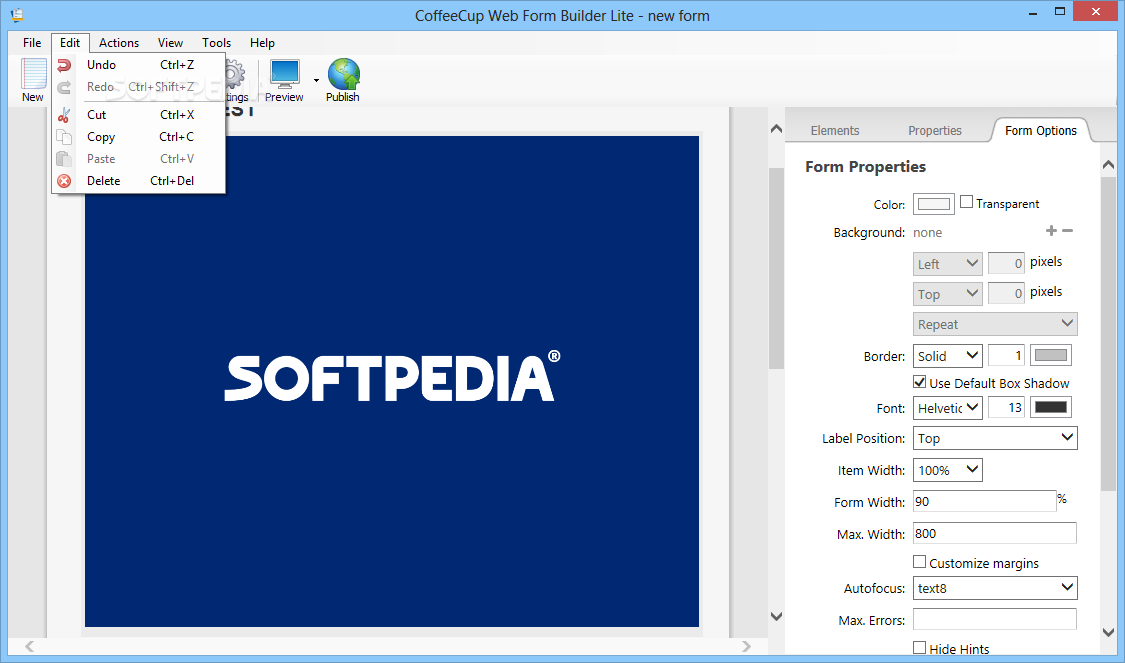Click the Form Options panel scroll down arrow
Image resolution: width=1125 pixels, height=663 pixels.
tap(1108, 632)
